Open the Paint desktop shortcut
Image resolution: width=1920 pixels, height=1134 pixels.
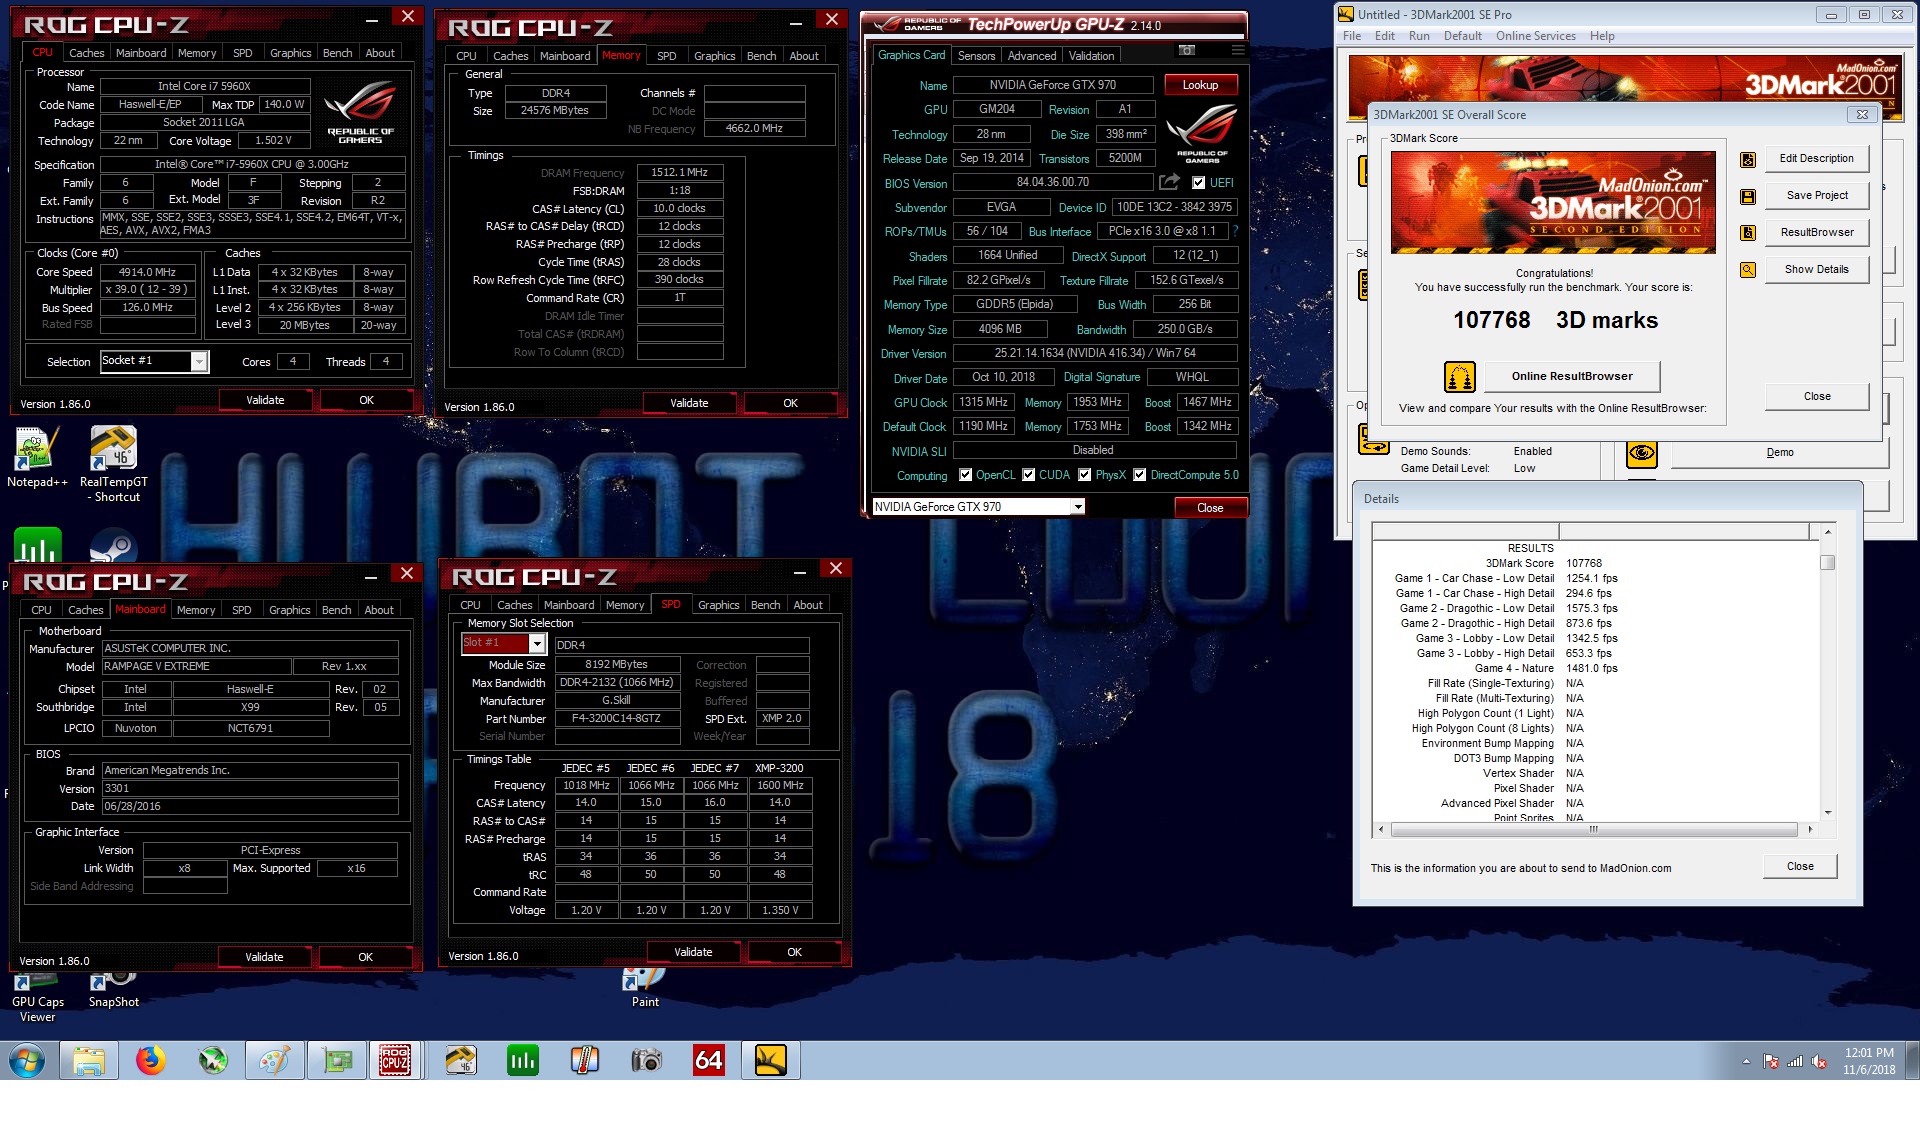[645, 990]
